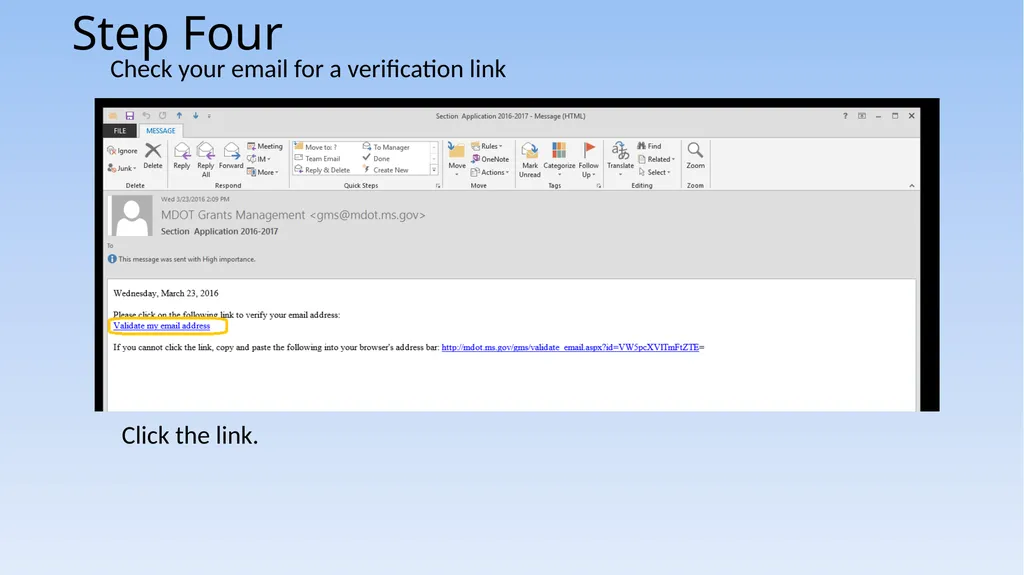Click the Help question mark icon
1024x575 pixels.
click(845, 116)
